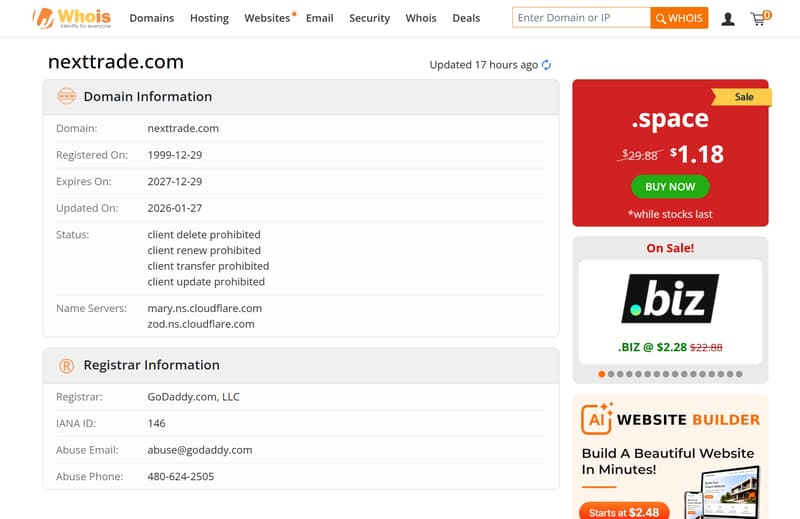
Task: Click updated date 2026-01-27
Action: 175,208
